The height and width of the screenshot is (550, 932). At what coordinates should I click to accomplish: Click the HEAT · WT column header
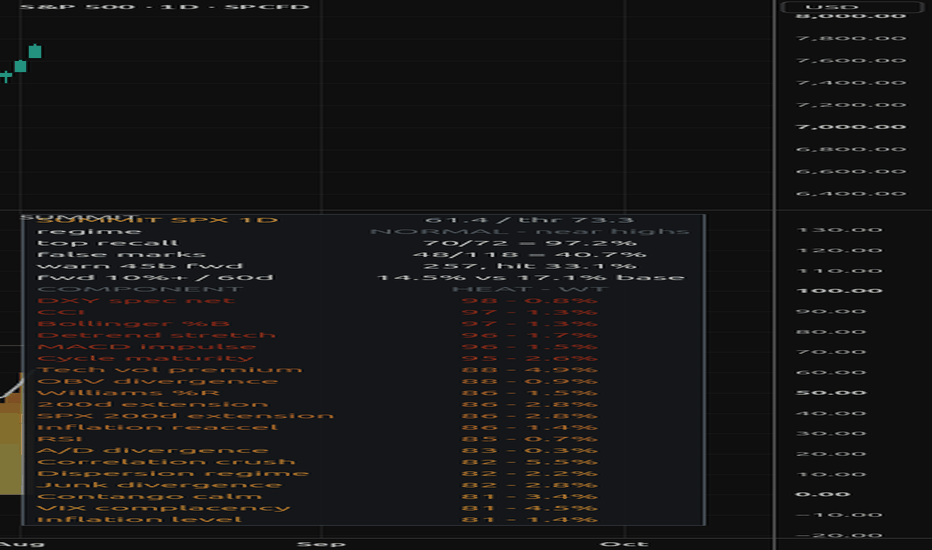tap(530, 289)
